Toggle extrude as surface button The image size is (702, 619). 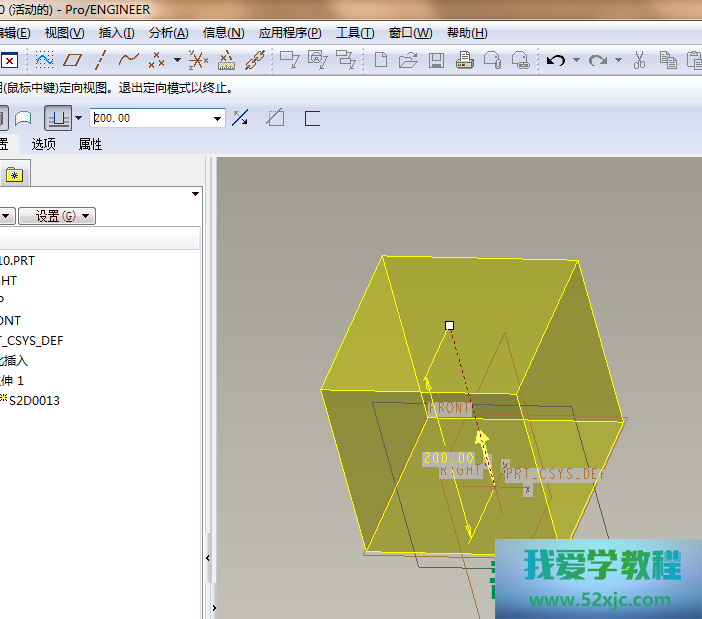pos(22,118)
